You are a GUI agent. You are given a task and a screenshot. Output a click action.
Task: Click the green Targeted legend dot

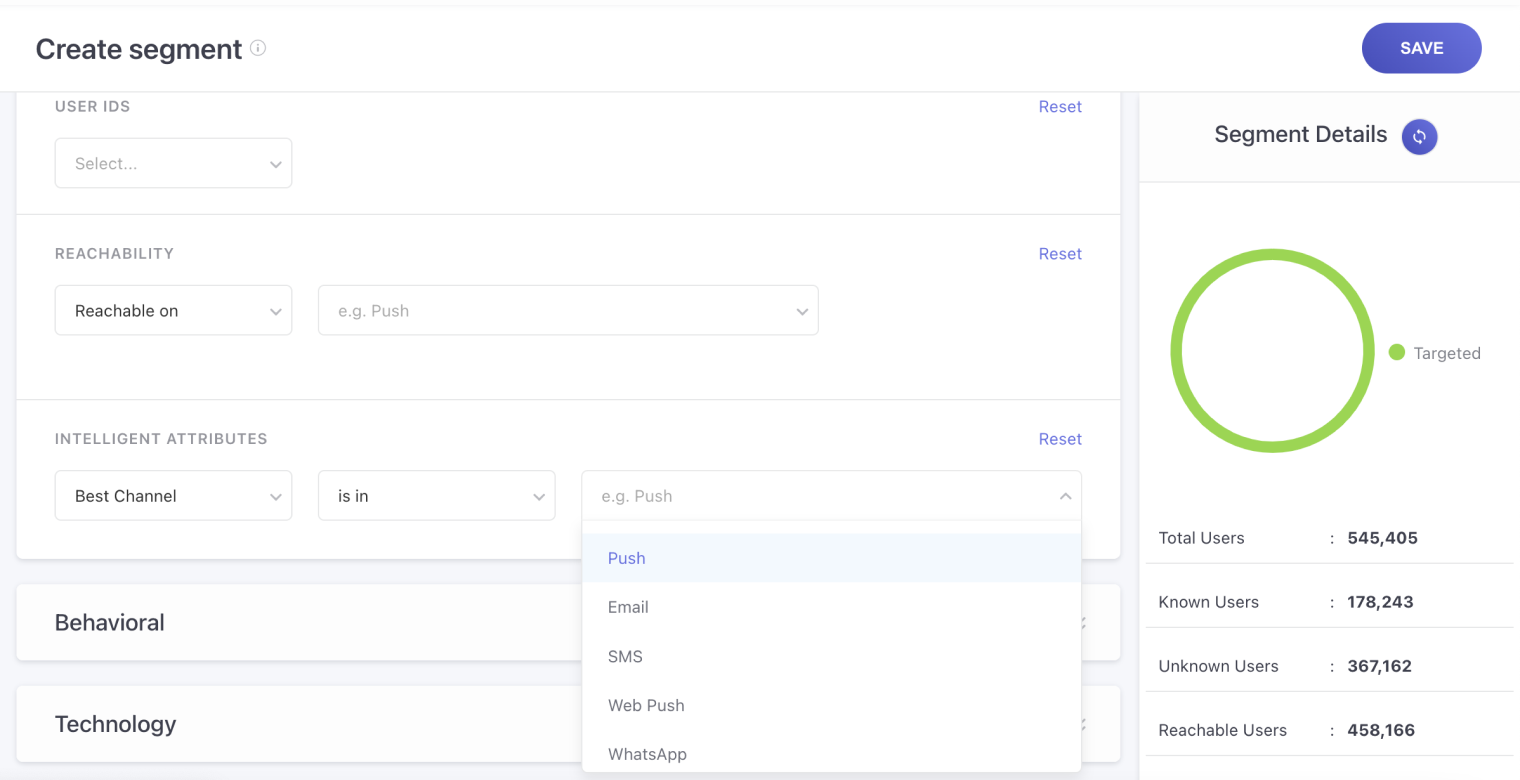click(1397, 353)
